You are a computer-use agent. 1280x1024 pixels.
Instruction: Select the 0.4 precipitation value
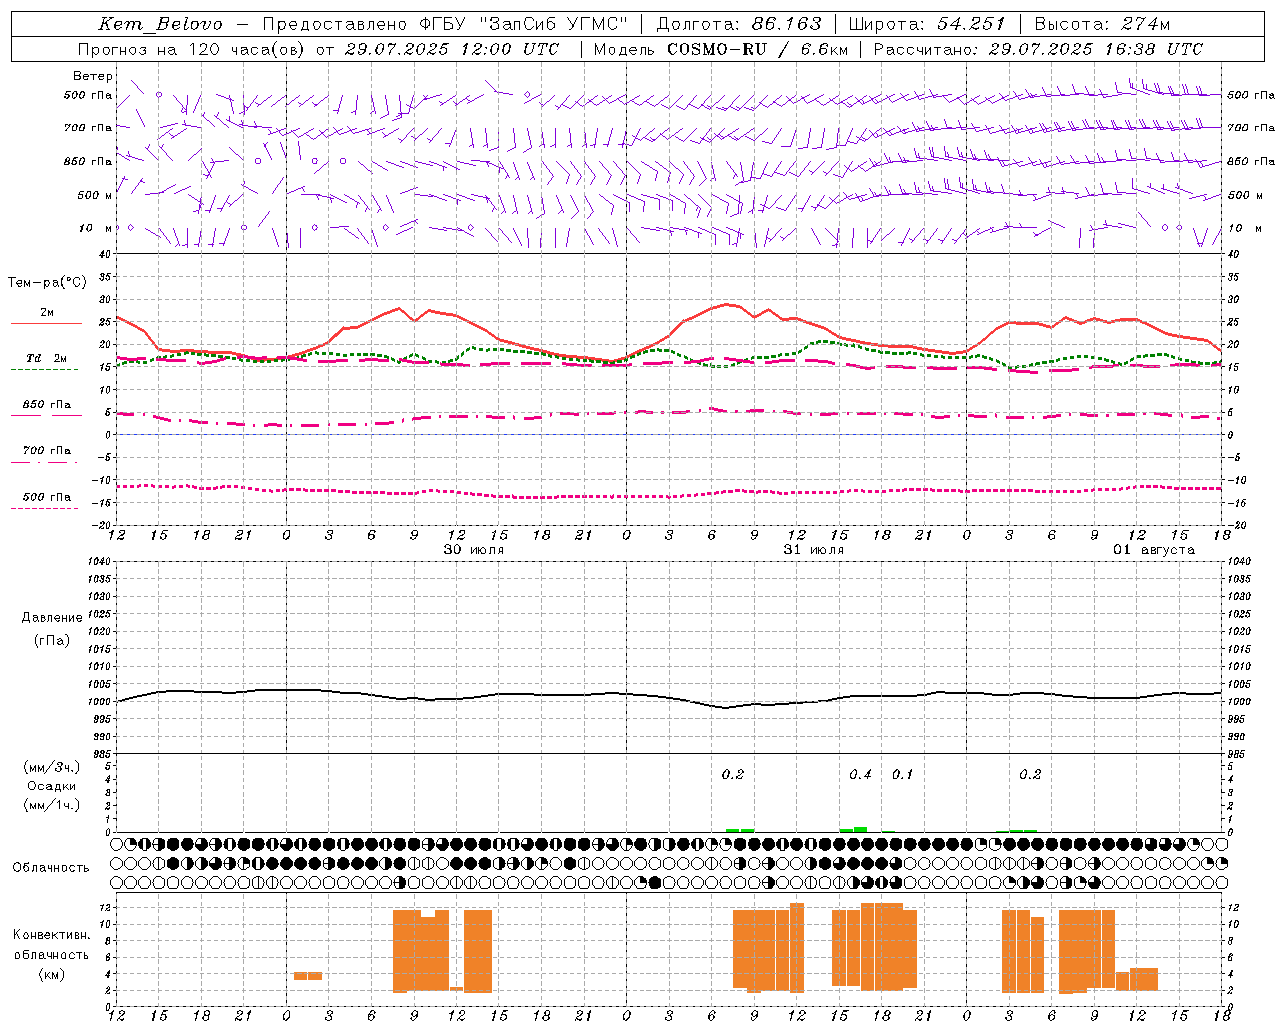(860, 774)
